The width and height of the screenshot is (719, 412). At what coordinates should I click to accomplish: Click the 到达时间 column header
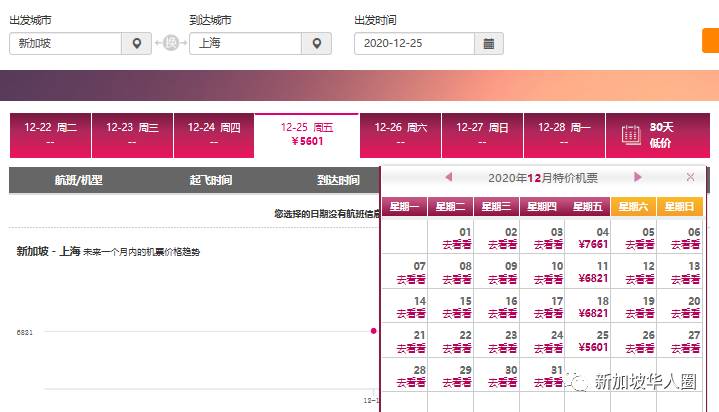(338, 180)
